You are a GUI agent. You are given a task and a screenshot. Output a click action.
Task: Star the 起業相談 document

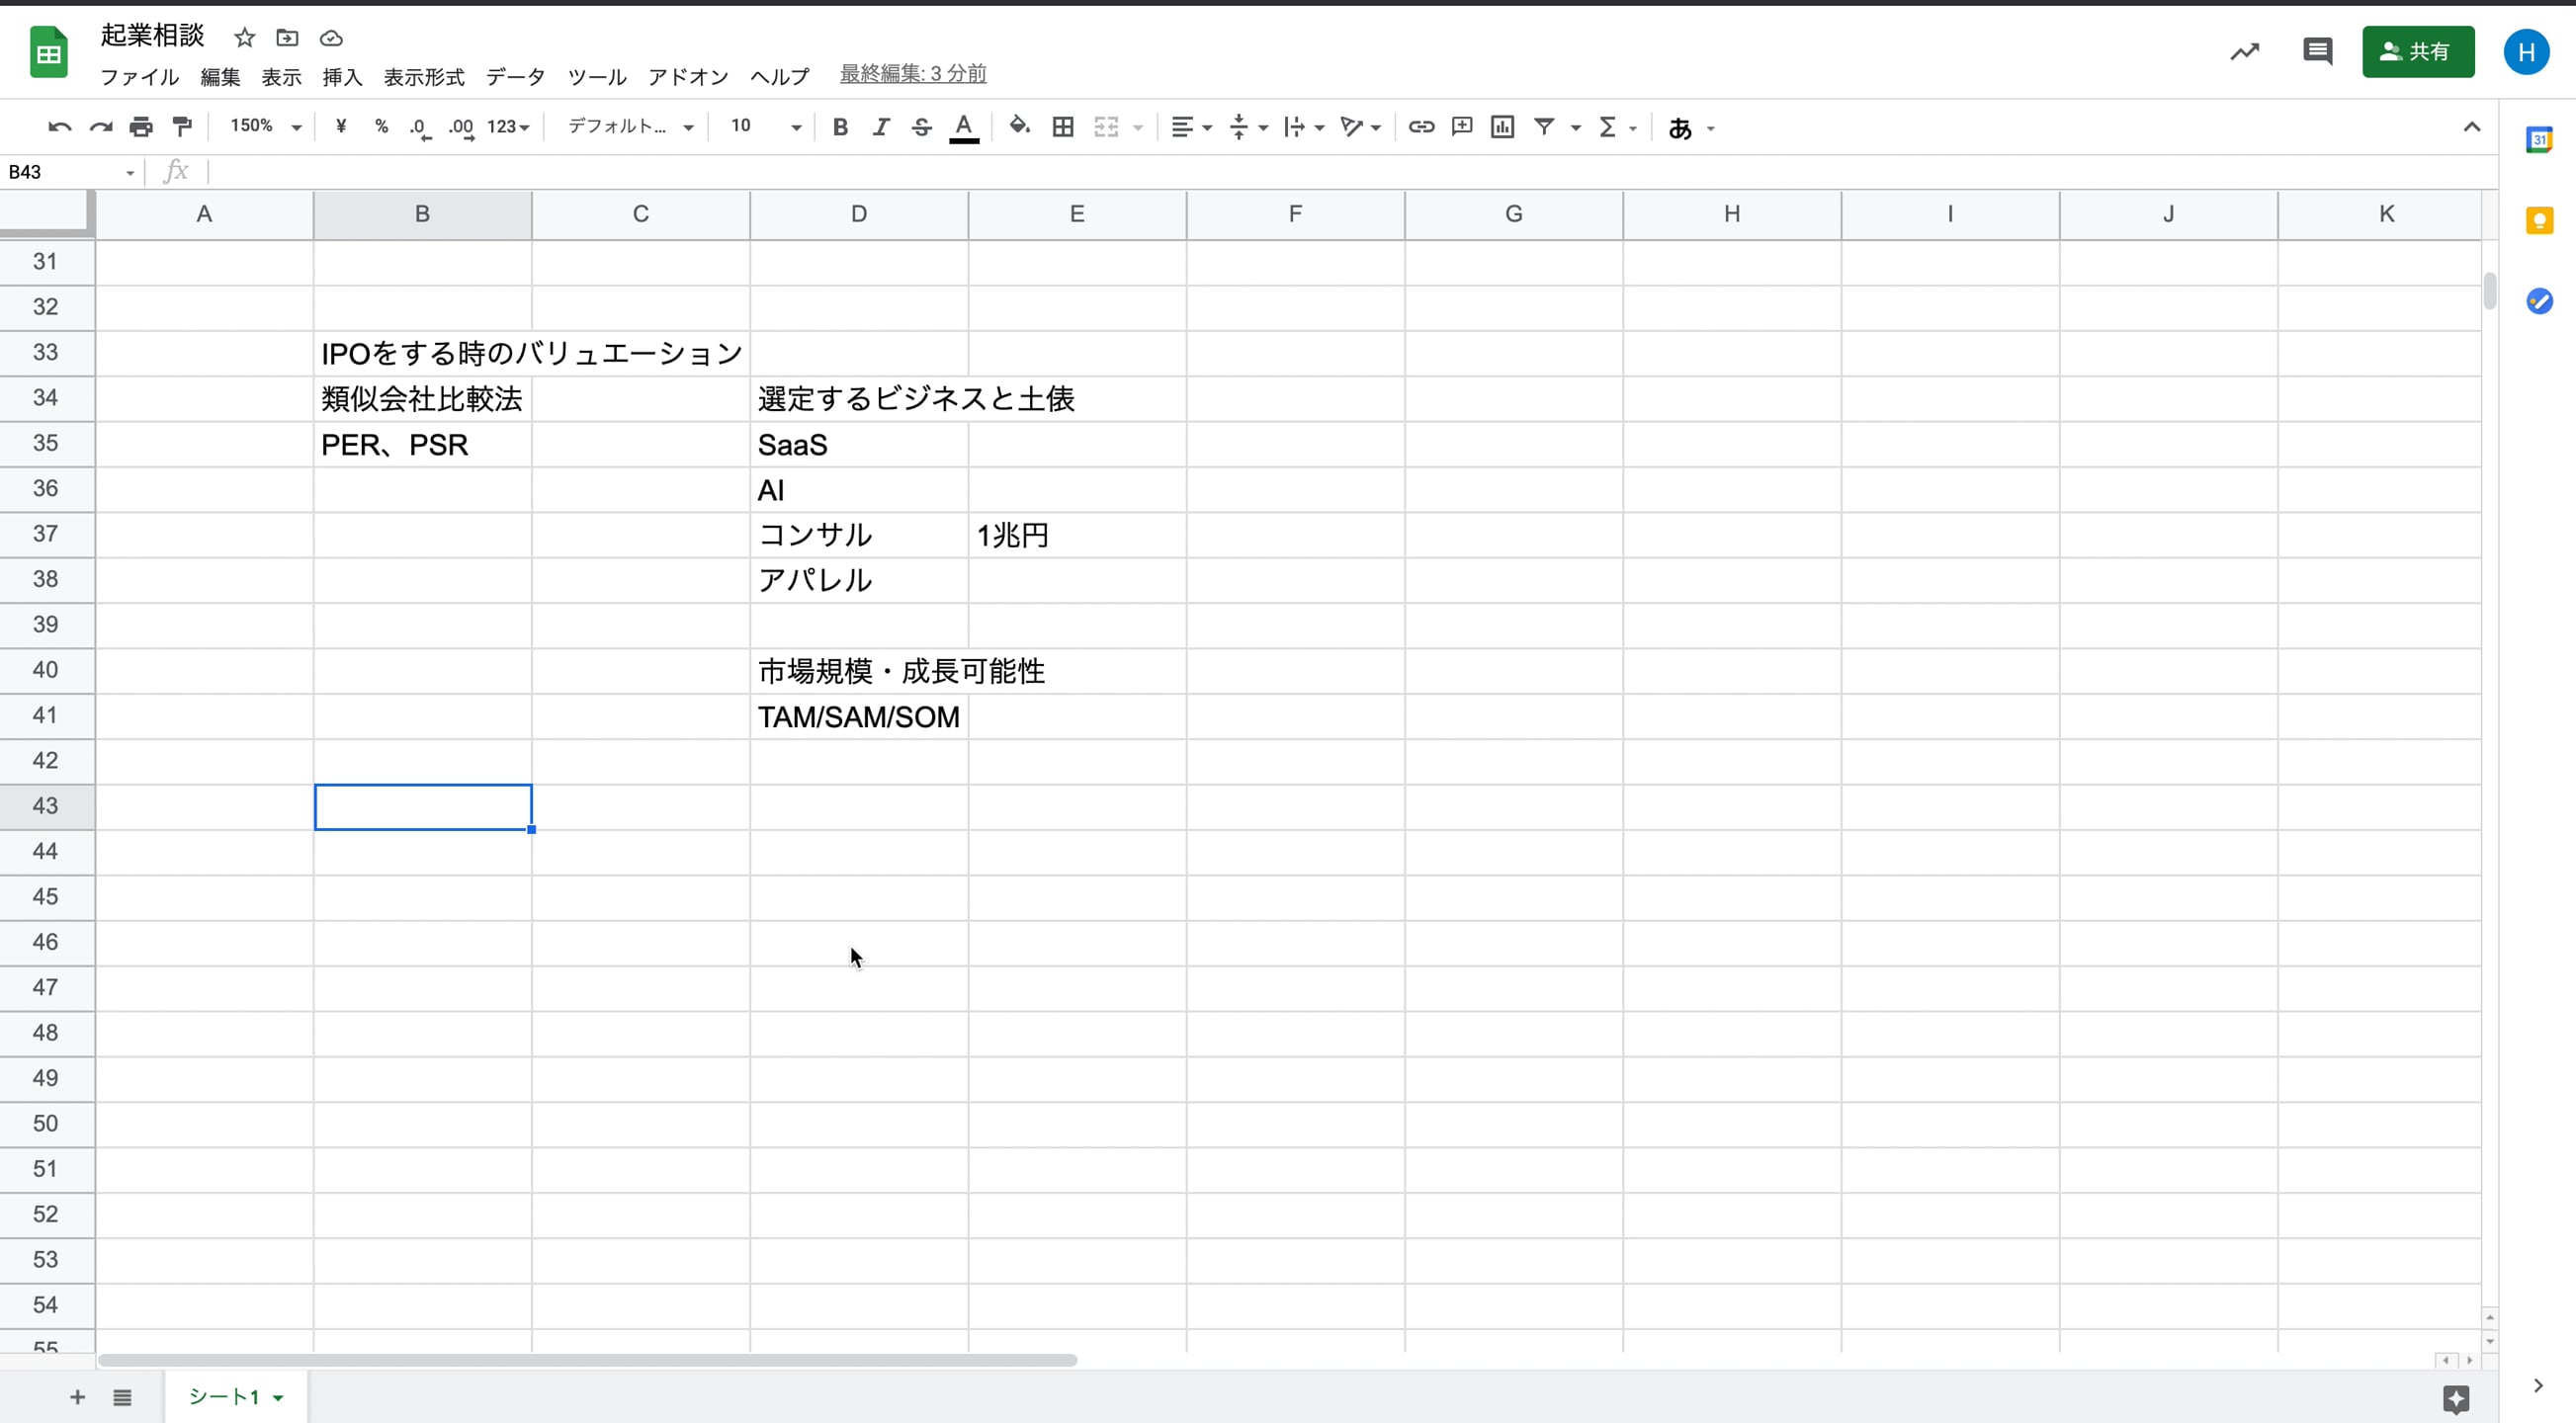(x=244, y=38)
